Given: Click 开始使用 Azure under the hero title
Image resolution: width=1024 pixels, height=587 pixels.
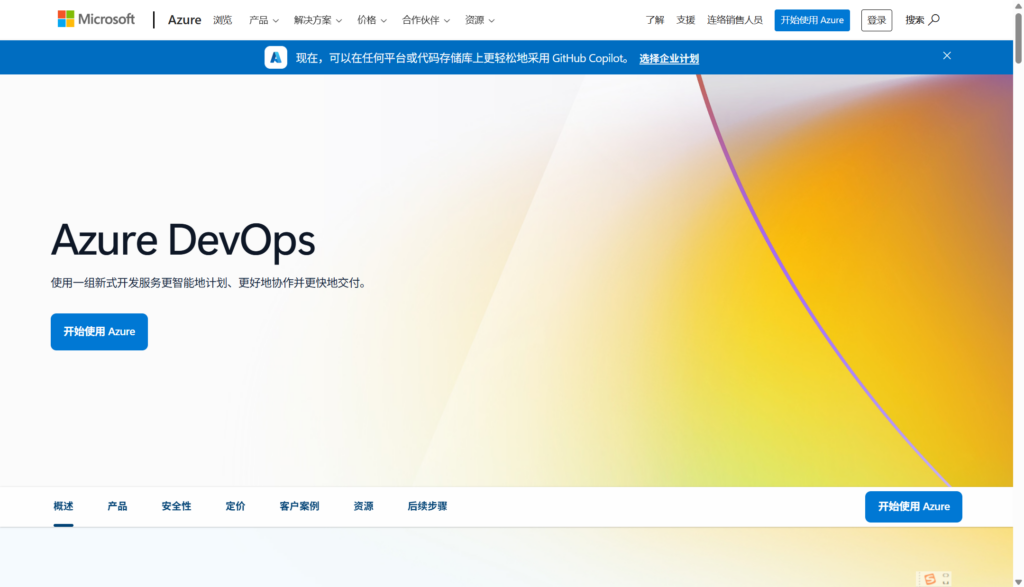Looking at the screenshot, I should point(99,332).
